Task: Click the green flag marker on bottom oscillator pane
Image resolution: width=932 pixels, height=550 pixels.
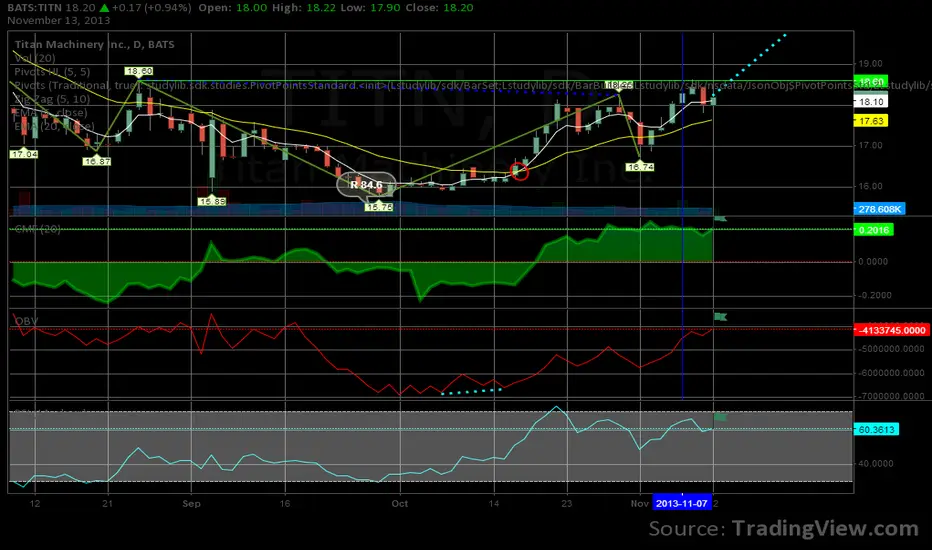Action: (x=720, y=417)
